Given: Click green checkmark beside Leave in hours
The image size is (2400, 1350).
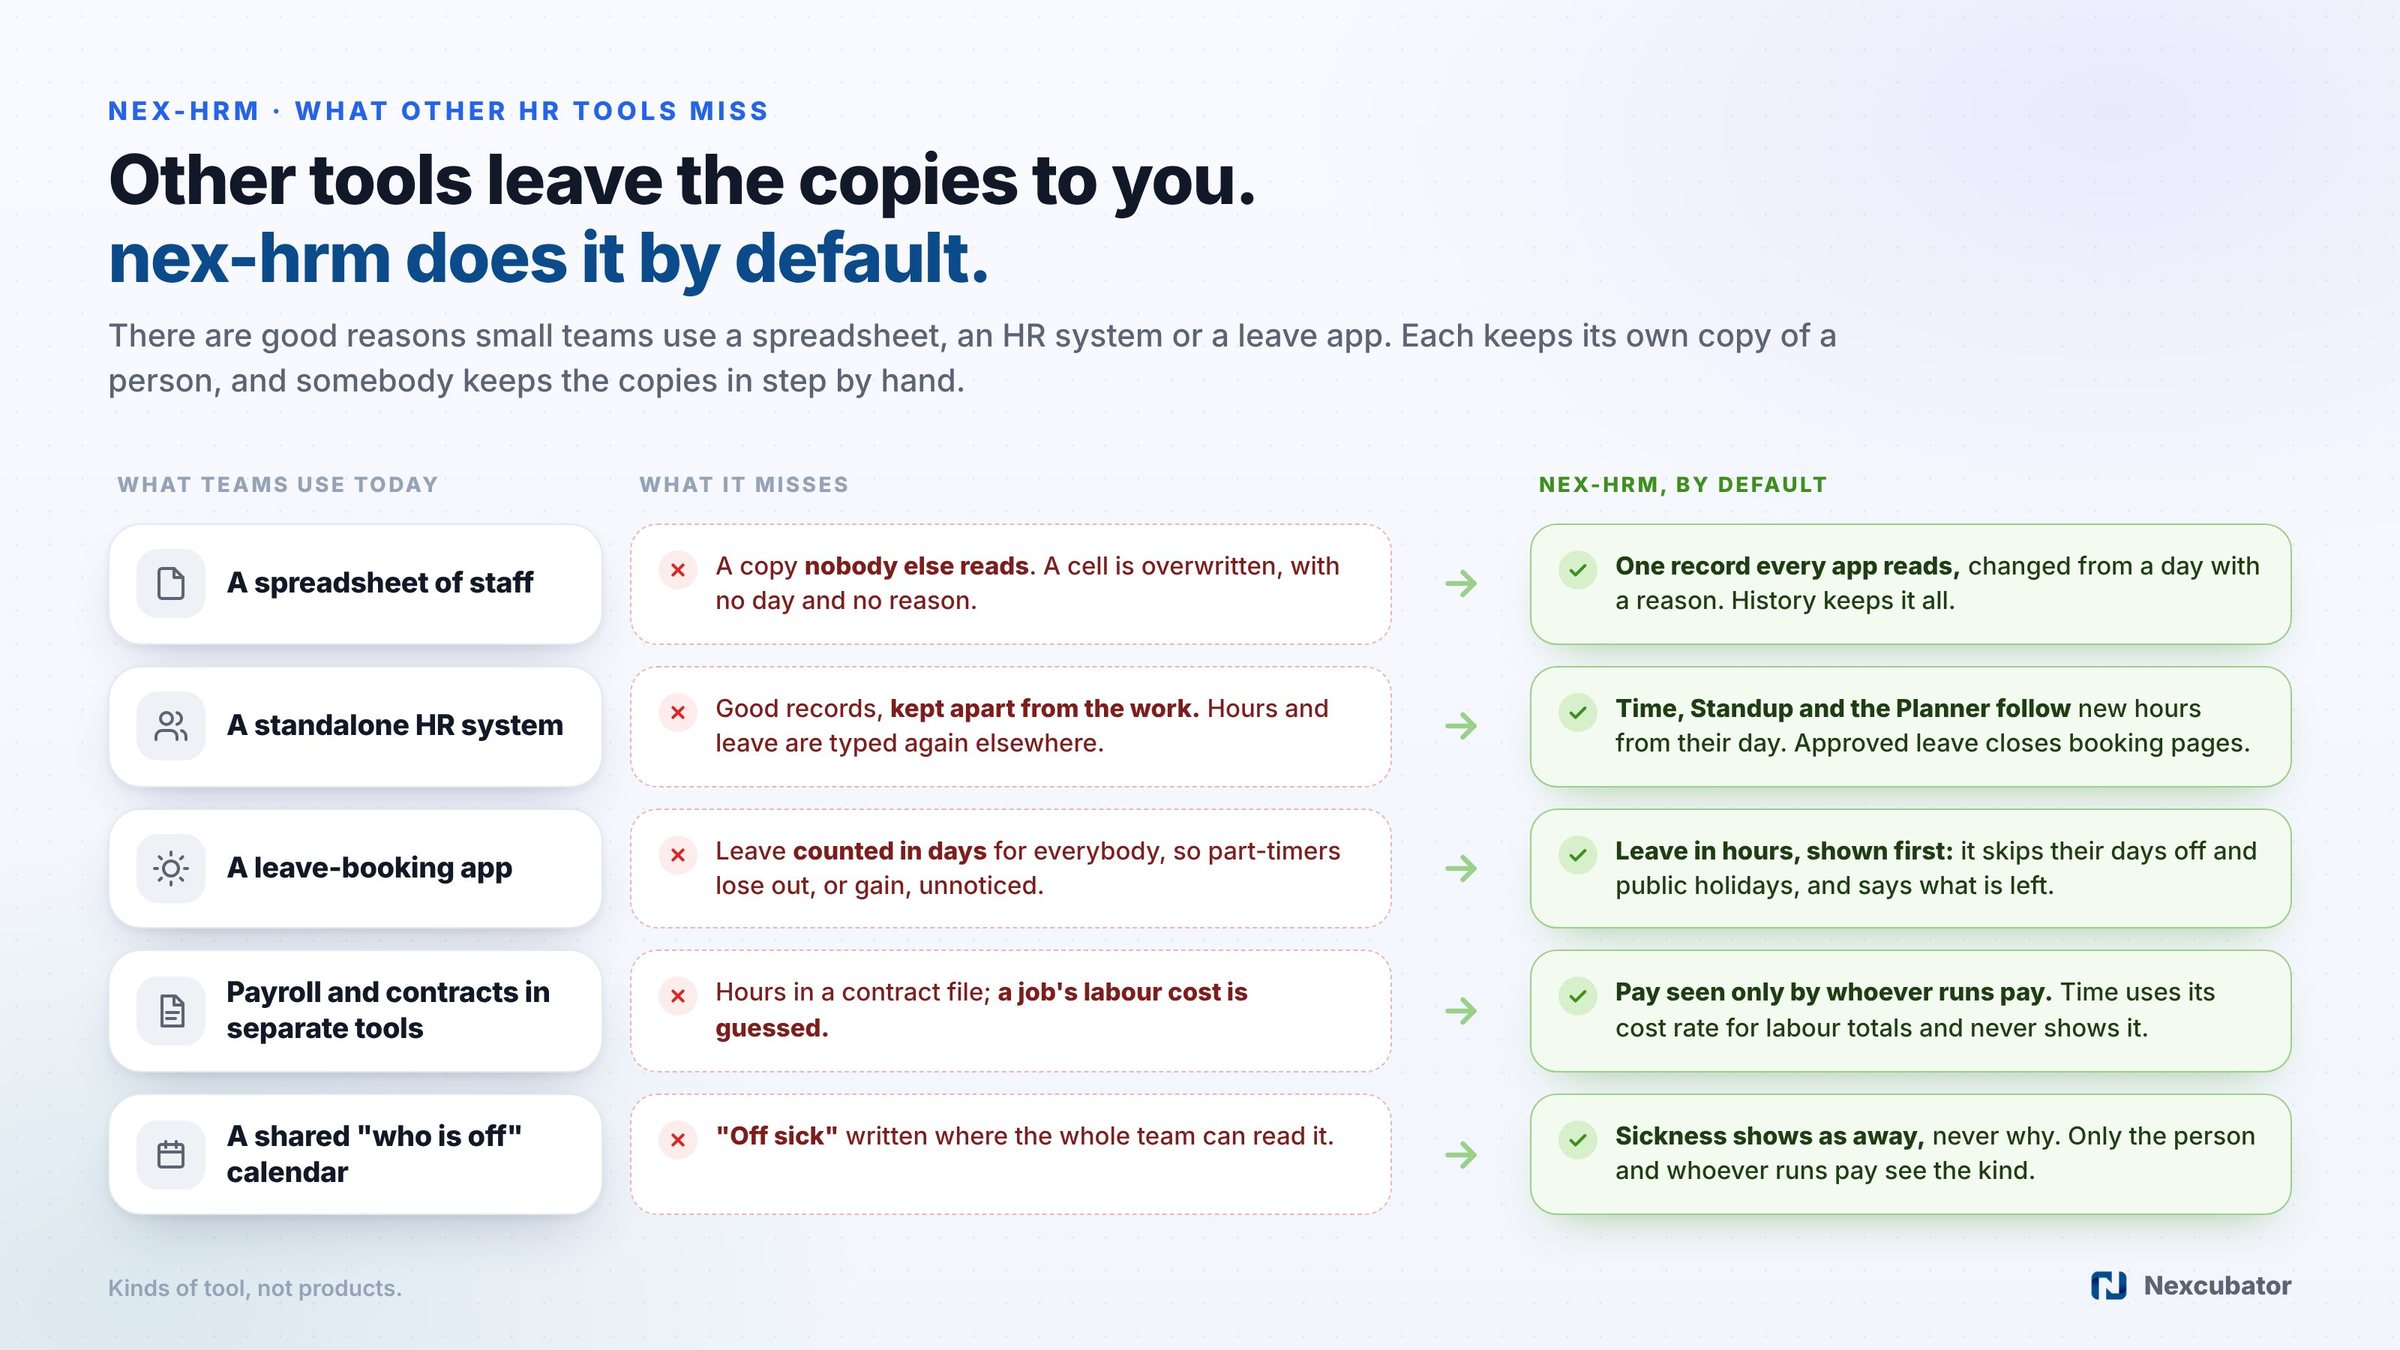Looking at the screenshot, I should 1578,855.
